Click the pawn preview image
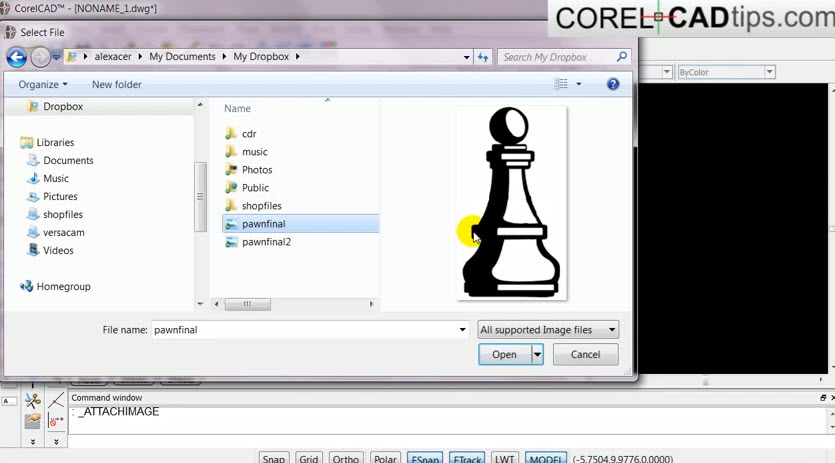The height and width of the screenshot is (463, 835). click(x=512, y=202)
